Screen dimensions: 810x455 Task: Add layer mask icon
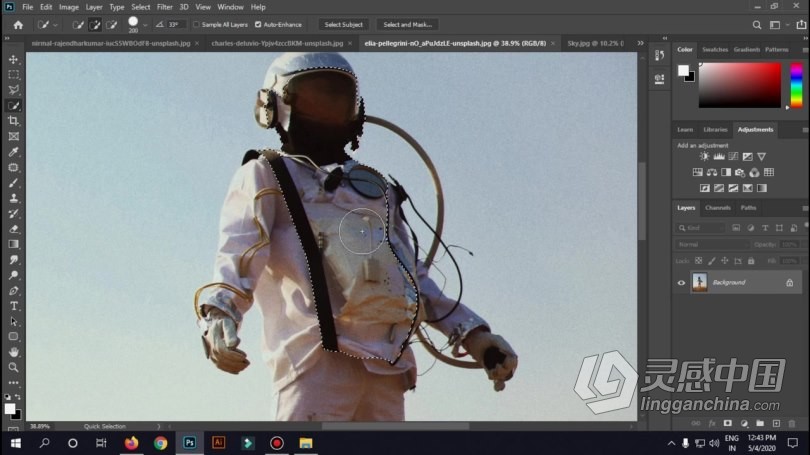(x=728, y=423)
